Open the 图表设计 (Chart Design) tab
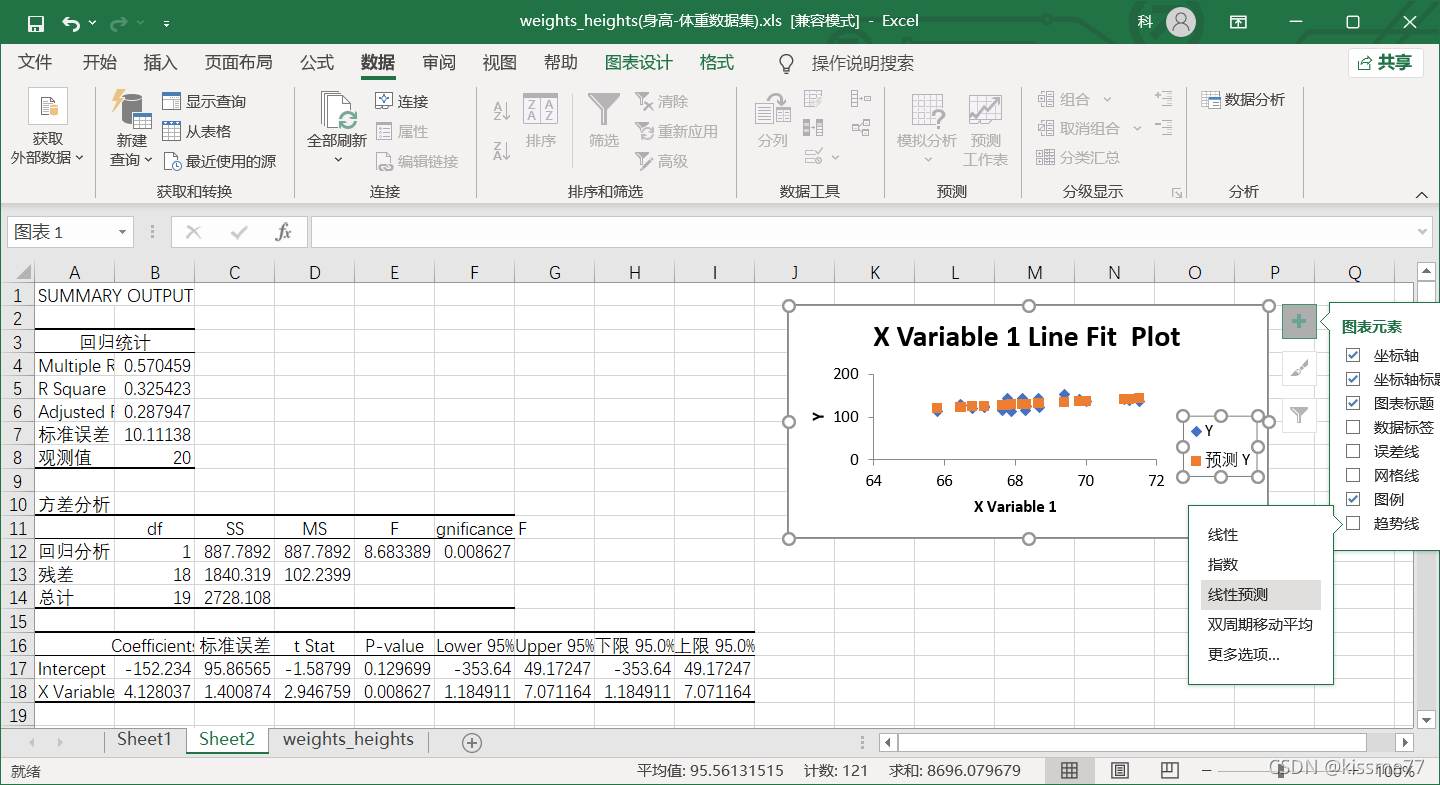Viewport: 1440px width, 785px height. coord(639,62)
